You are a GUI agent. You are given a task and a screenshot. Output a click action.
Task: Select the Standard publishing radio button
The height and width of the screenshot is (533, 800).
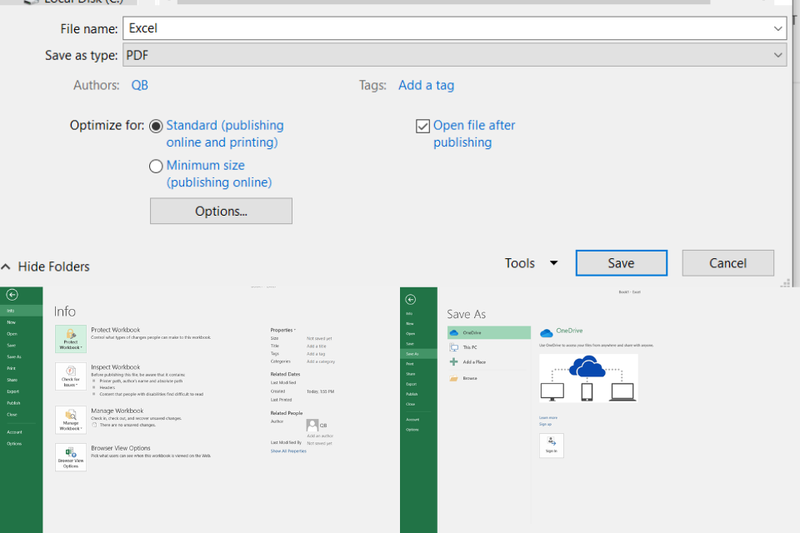[156, 126]
